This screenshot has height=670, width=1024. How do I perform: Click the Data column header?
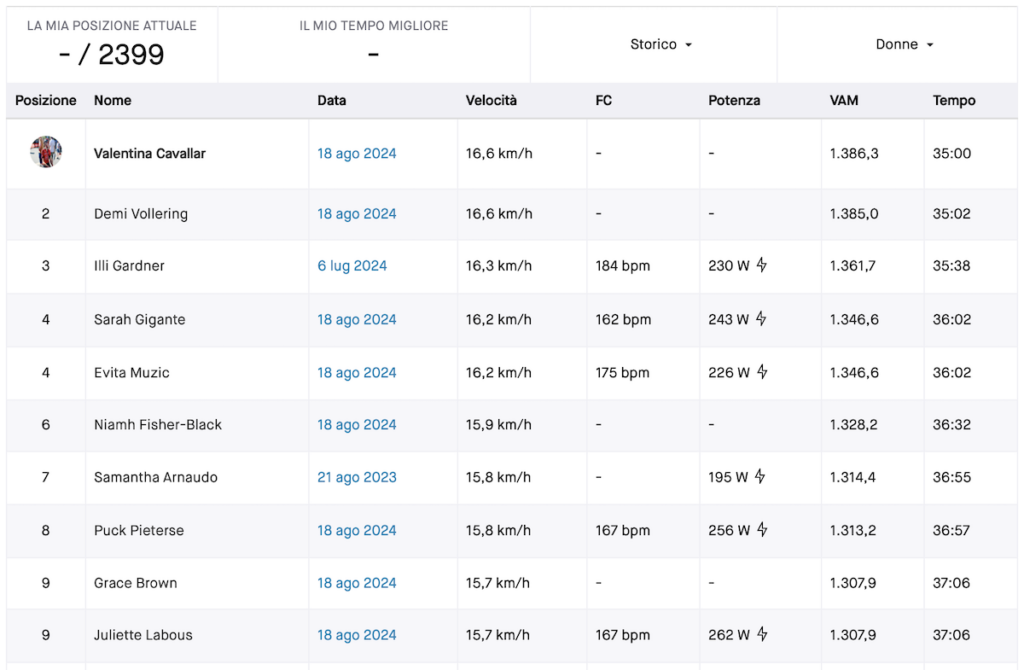pos(332,101)
